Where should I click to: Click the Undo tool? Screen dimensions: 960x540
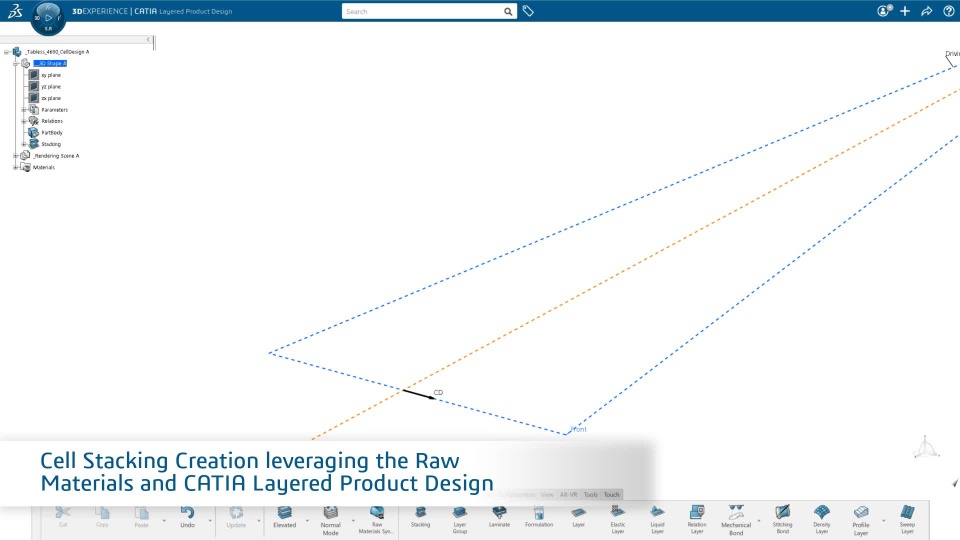[x=187, y=517]
